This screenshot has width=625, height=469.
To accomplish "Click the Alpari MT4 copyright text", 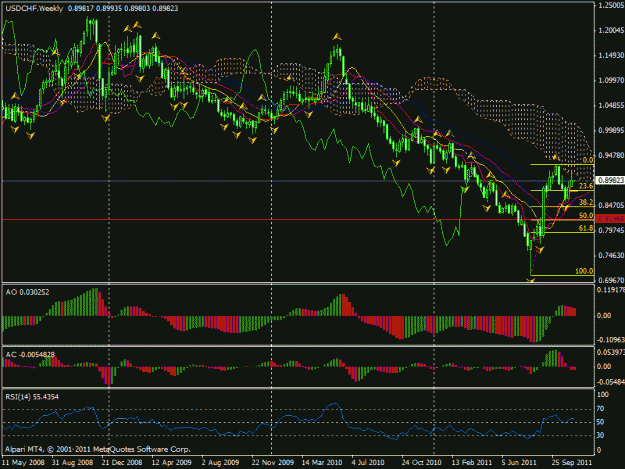I will coord(98,449).
